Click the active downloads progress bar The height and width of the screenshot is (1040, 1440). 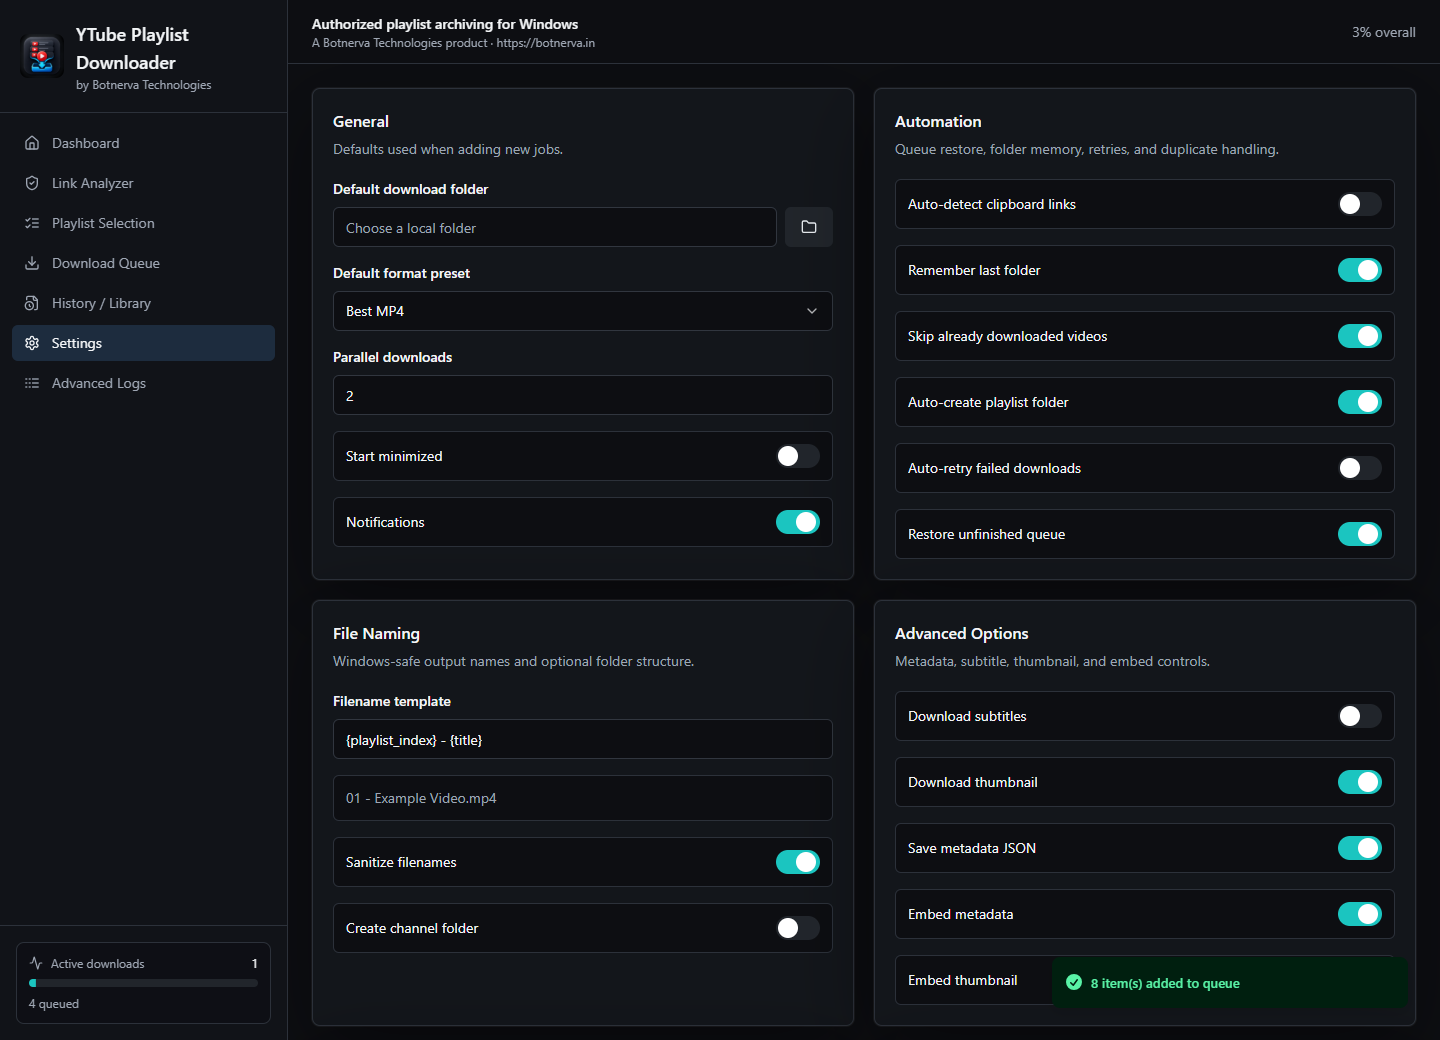click(143, 983)
